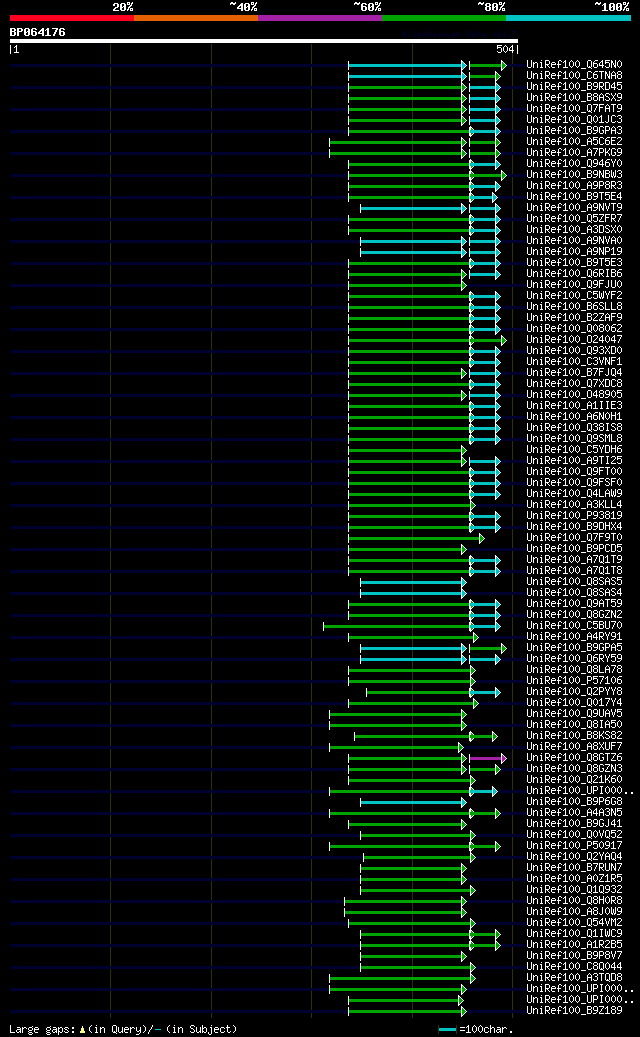Select the BP064176 query name

point(38,32)
